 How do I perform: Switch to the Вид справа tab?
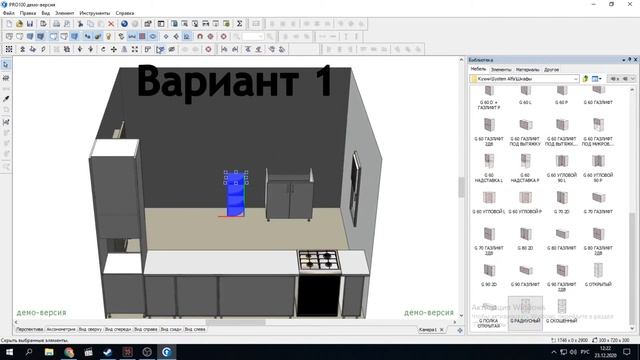[146, 329]
